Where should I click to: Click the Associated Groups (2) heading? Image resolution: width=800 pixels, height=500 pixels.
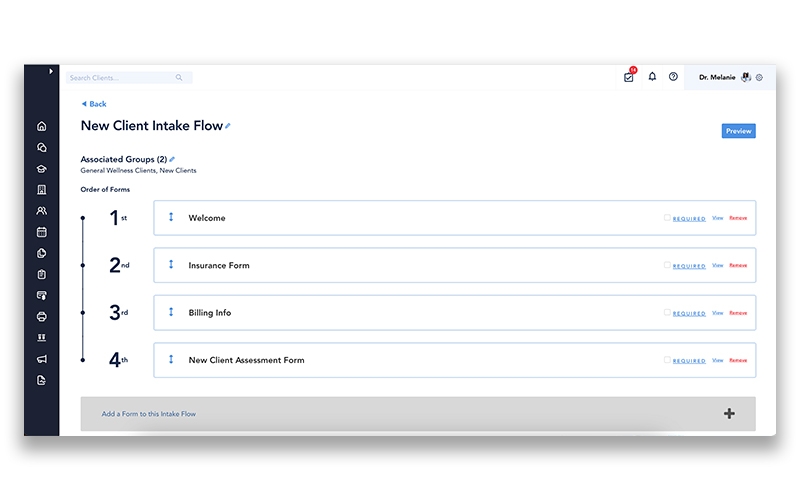click(x=124, y=159)
